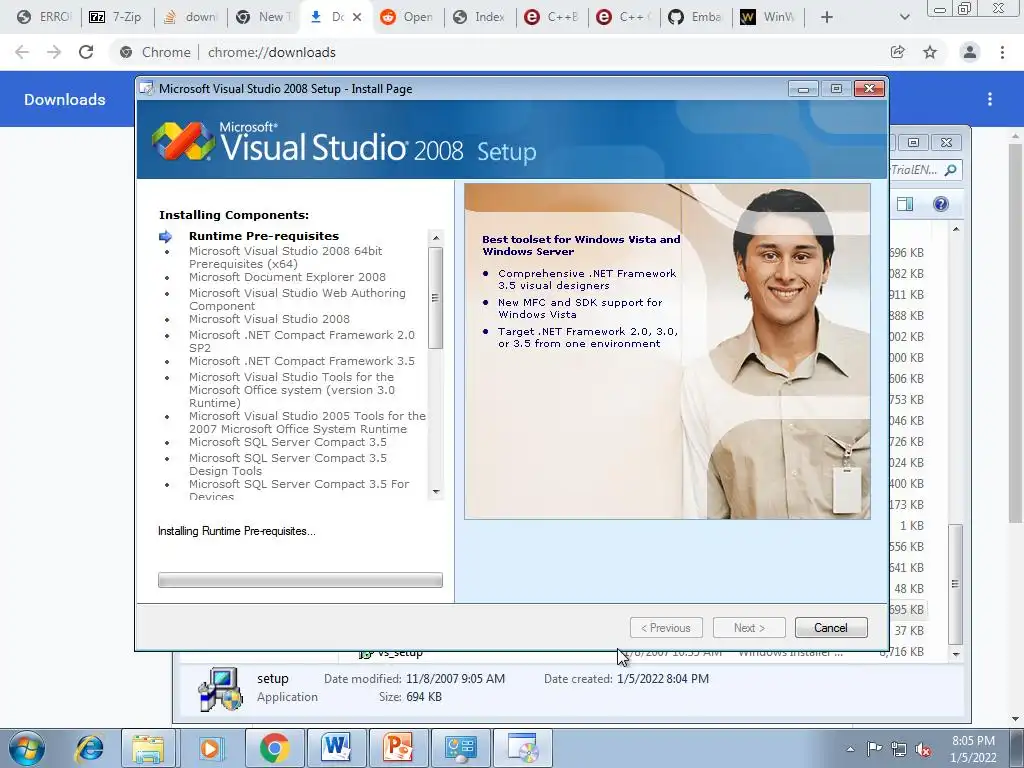
Task: Open the network tray icon
Action: pos(899,749)
